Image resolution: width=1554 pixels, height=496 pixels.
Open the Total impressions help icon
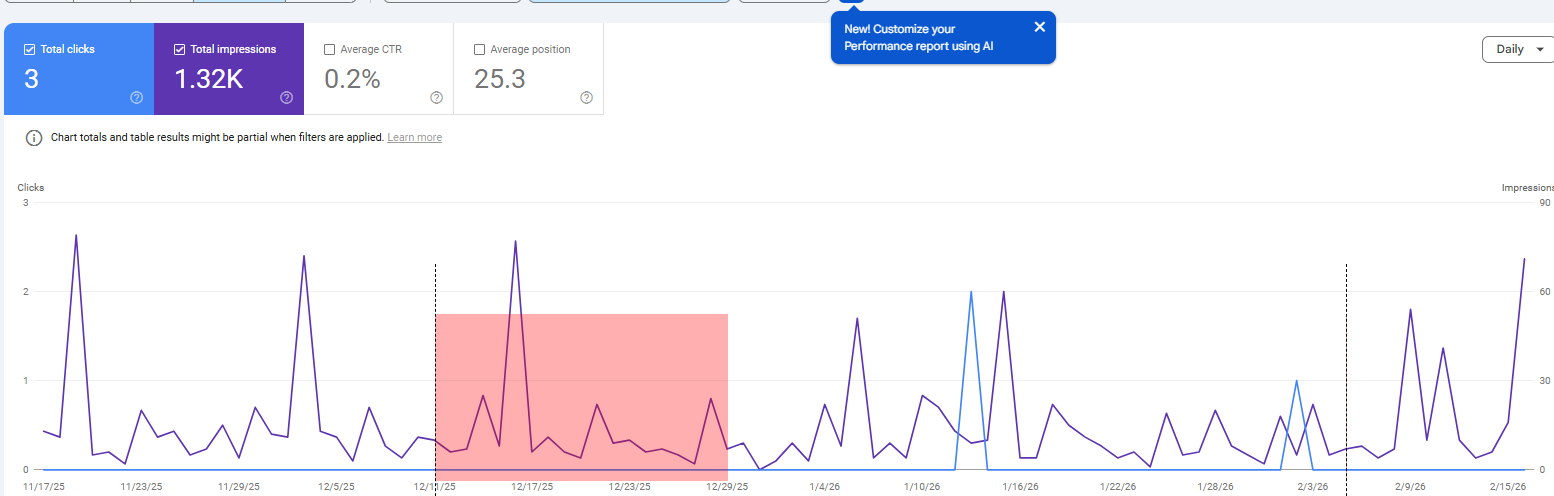(286, 97)
